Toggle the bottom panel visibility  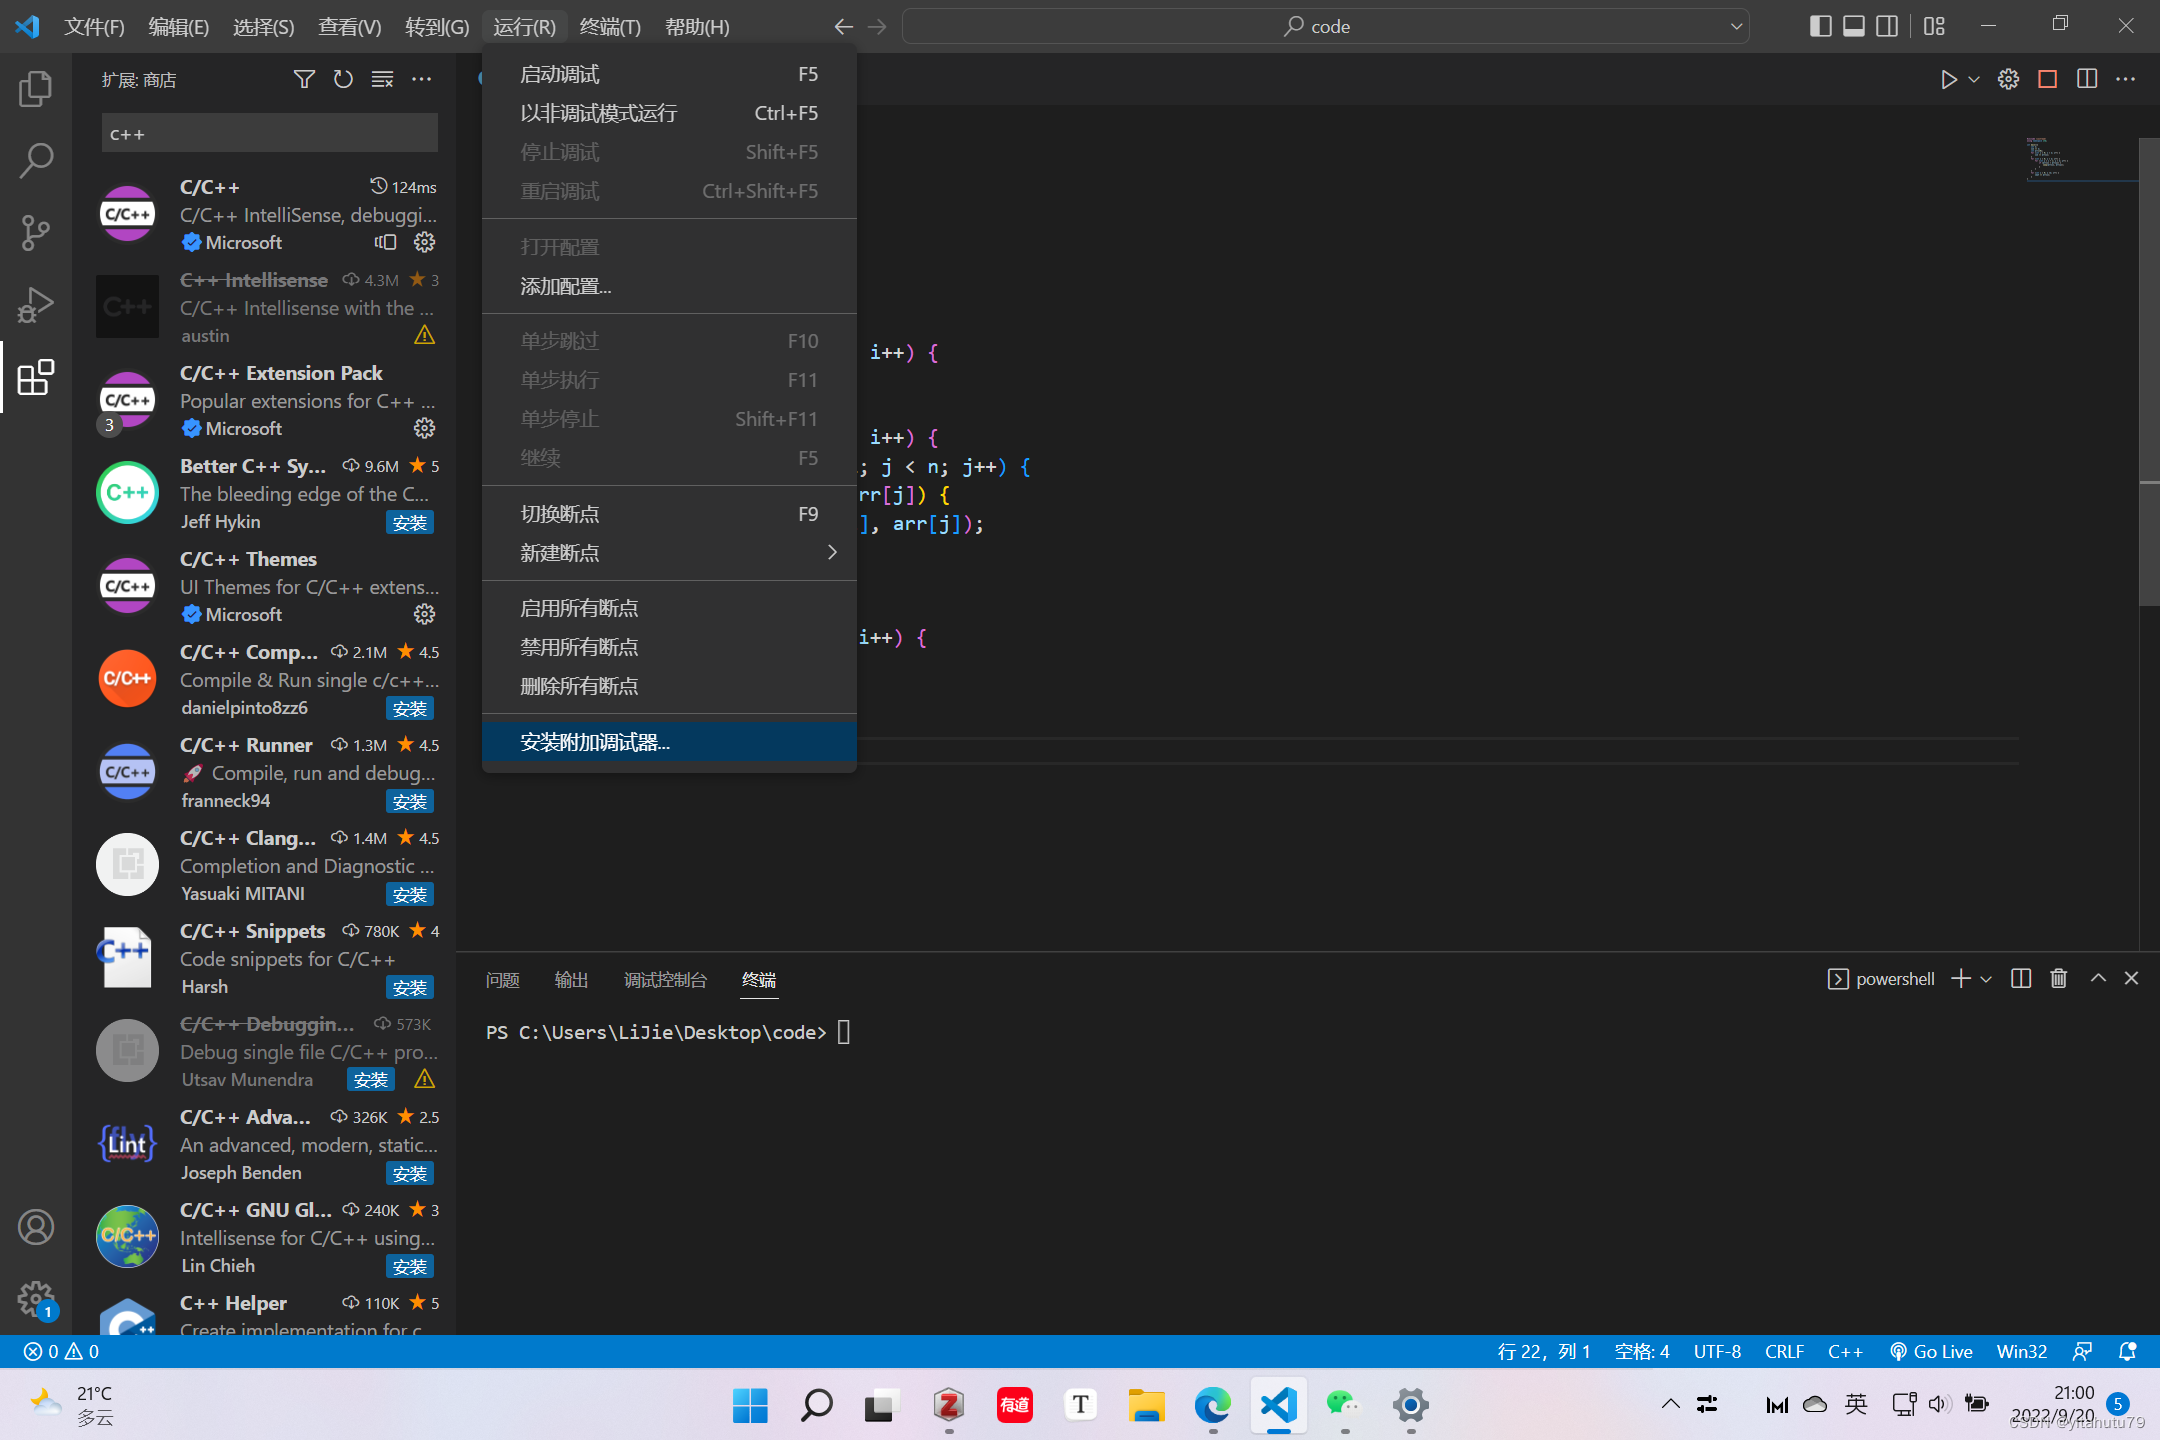click(x=1853, y=26)
